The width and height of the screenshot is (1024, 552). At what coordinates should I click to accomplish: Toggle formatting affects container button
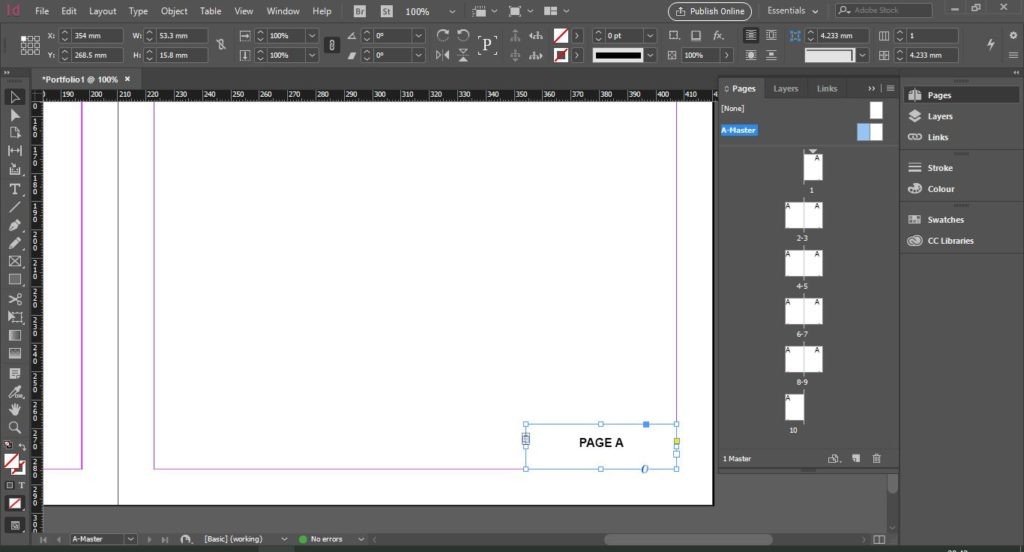(x=9, y=485)
